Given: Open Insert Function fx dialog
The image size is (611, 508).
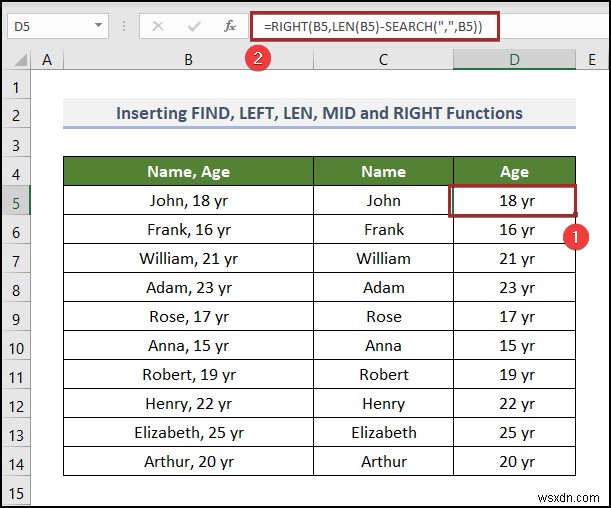Looking at the screenshot, I should click(230, 26).
